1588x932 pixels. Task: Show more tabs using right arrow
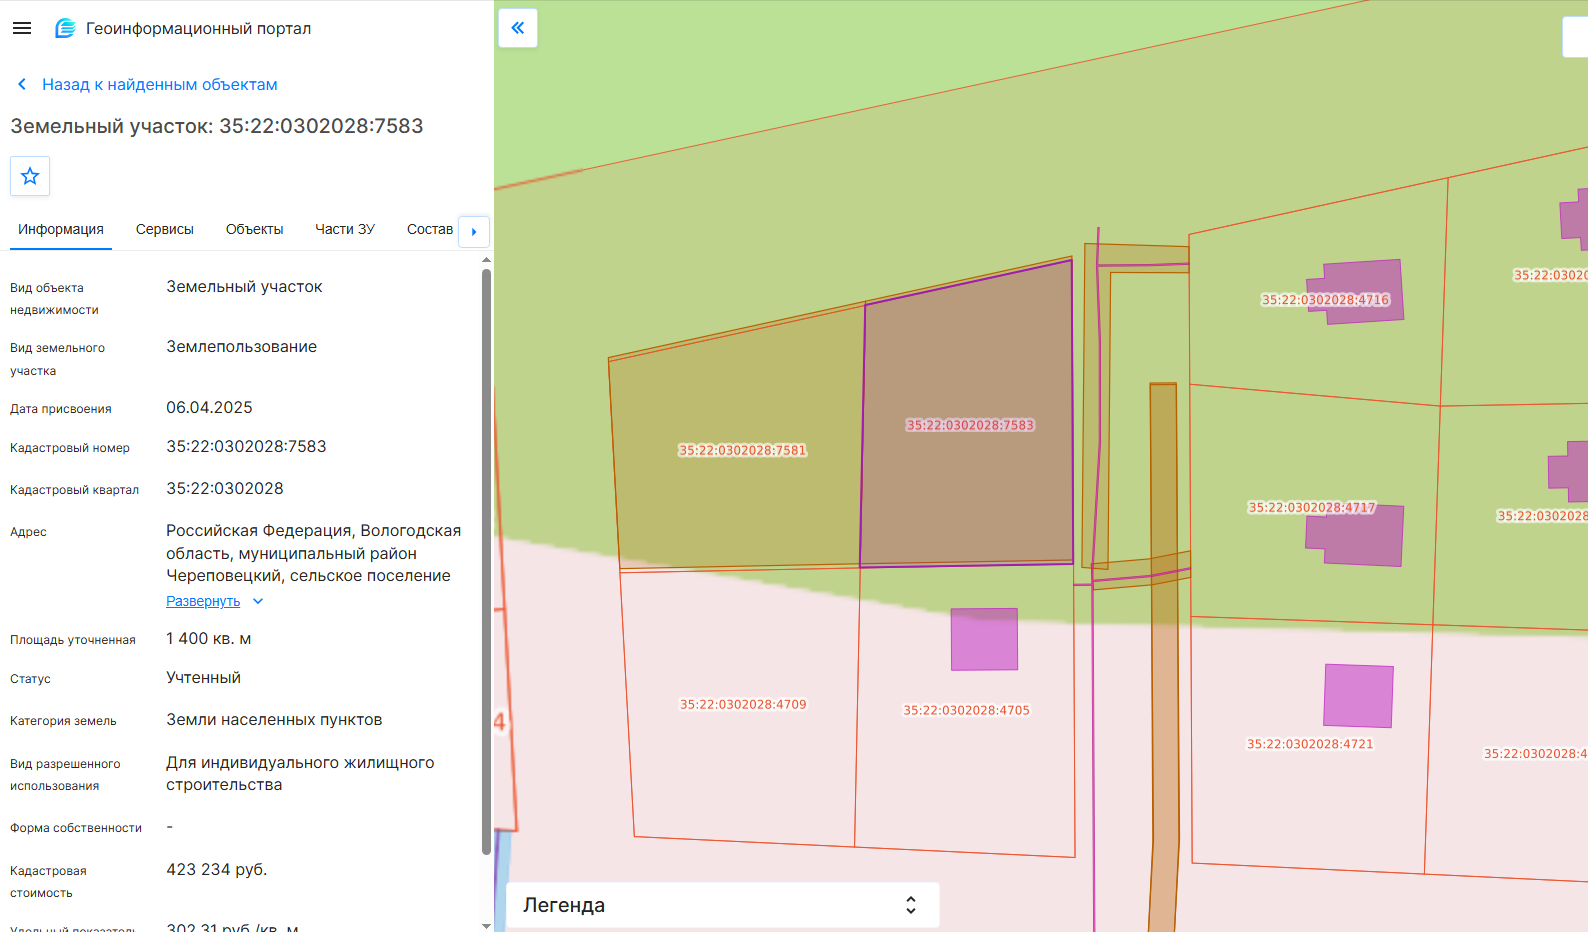coord(474,231)
